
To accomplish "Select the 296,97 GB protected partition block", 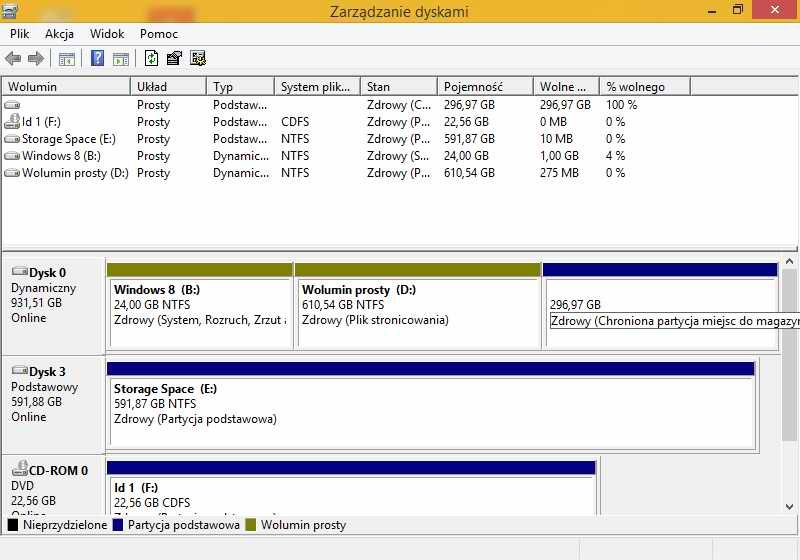I will pyautogui.click(x=660, y=306).
